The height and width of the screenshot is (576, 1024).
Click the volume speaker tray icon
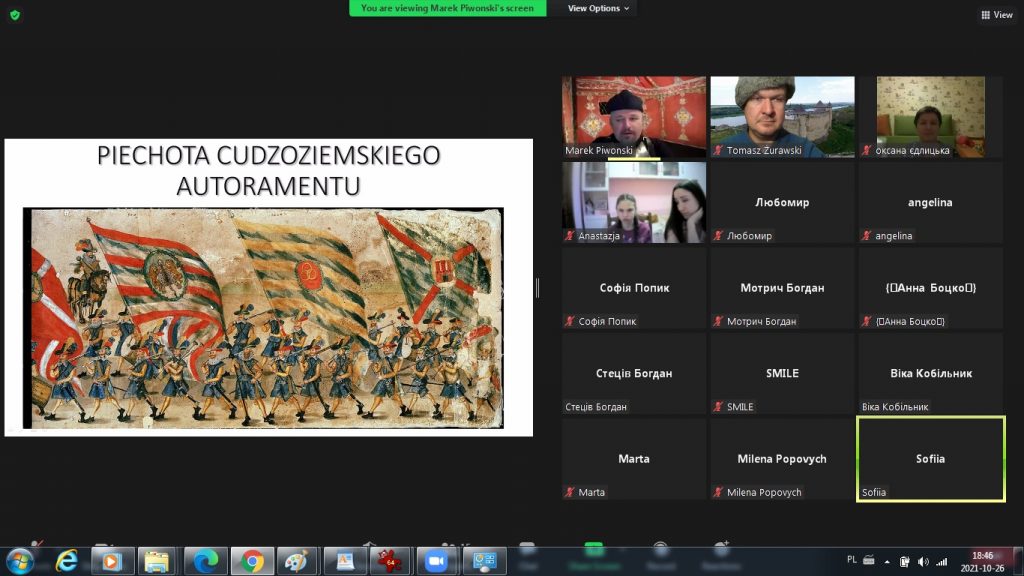922,561
